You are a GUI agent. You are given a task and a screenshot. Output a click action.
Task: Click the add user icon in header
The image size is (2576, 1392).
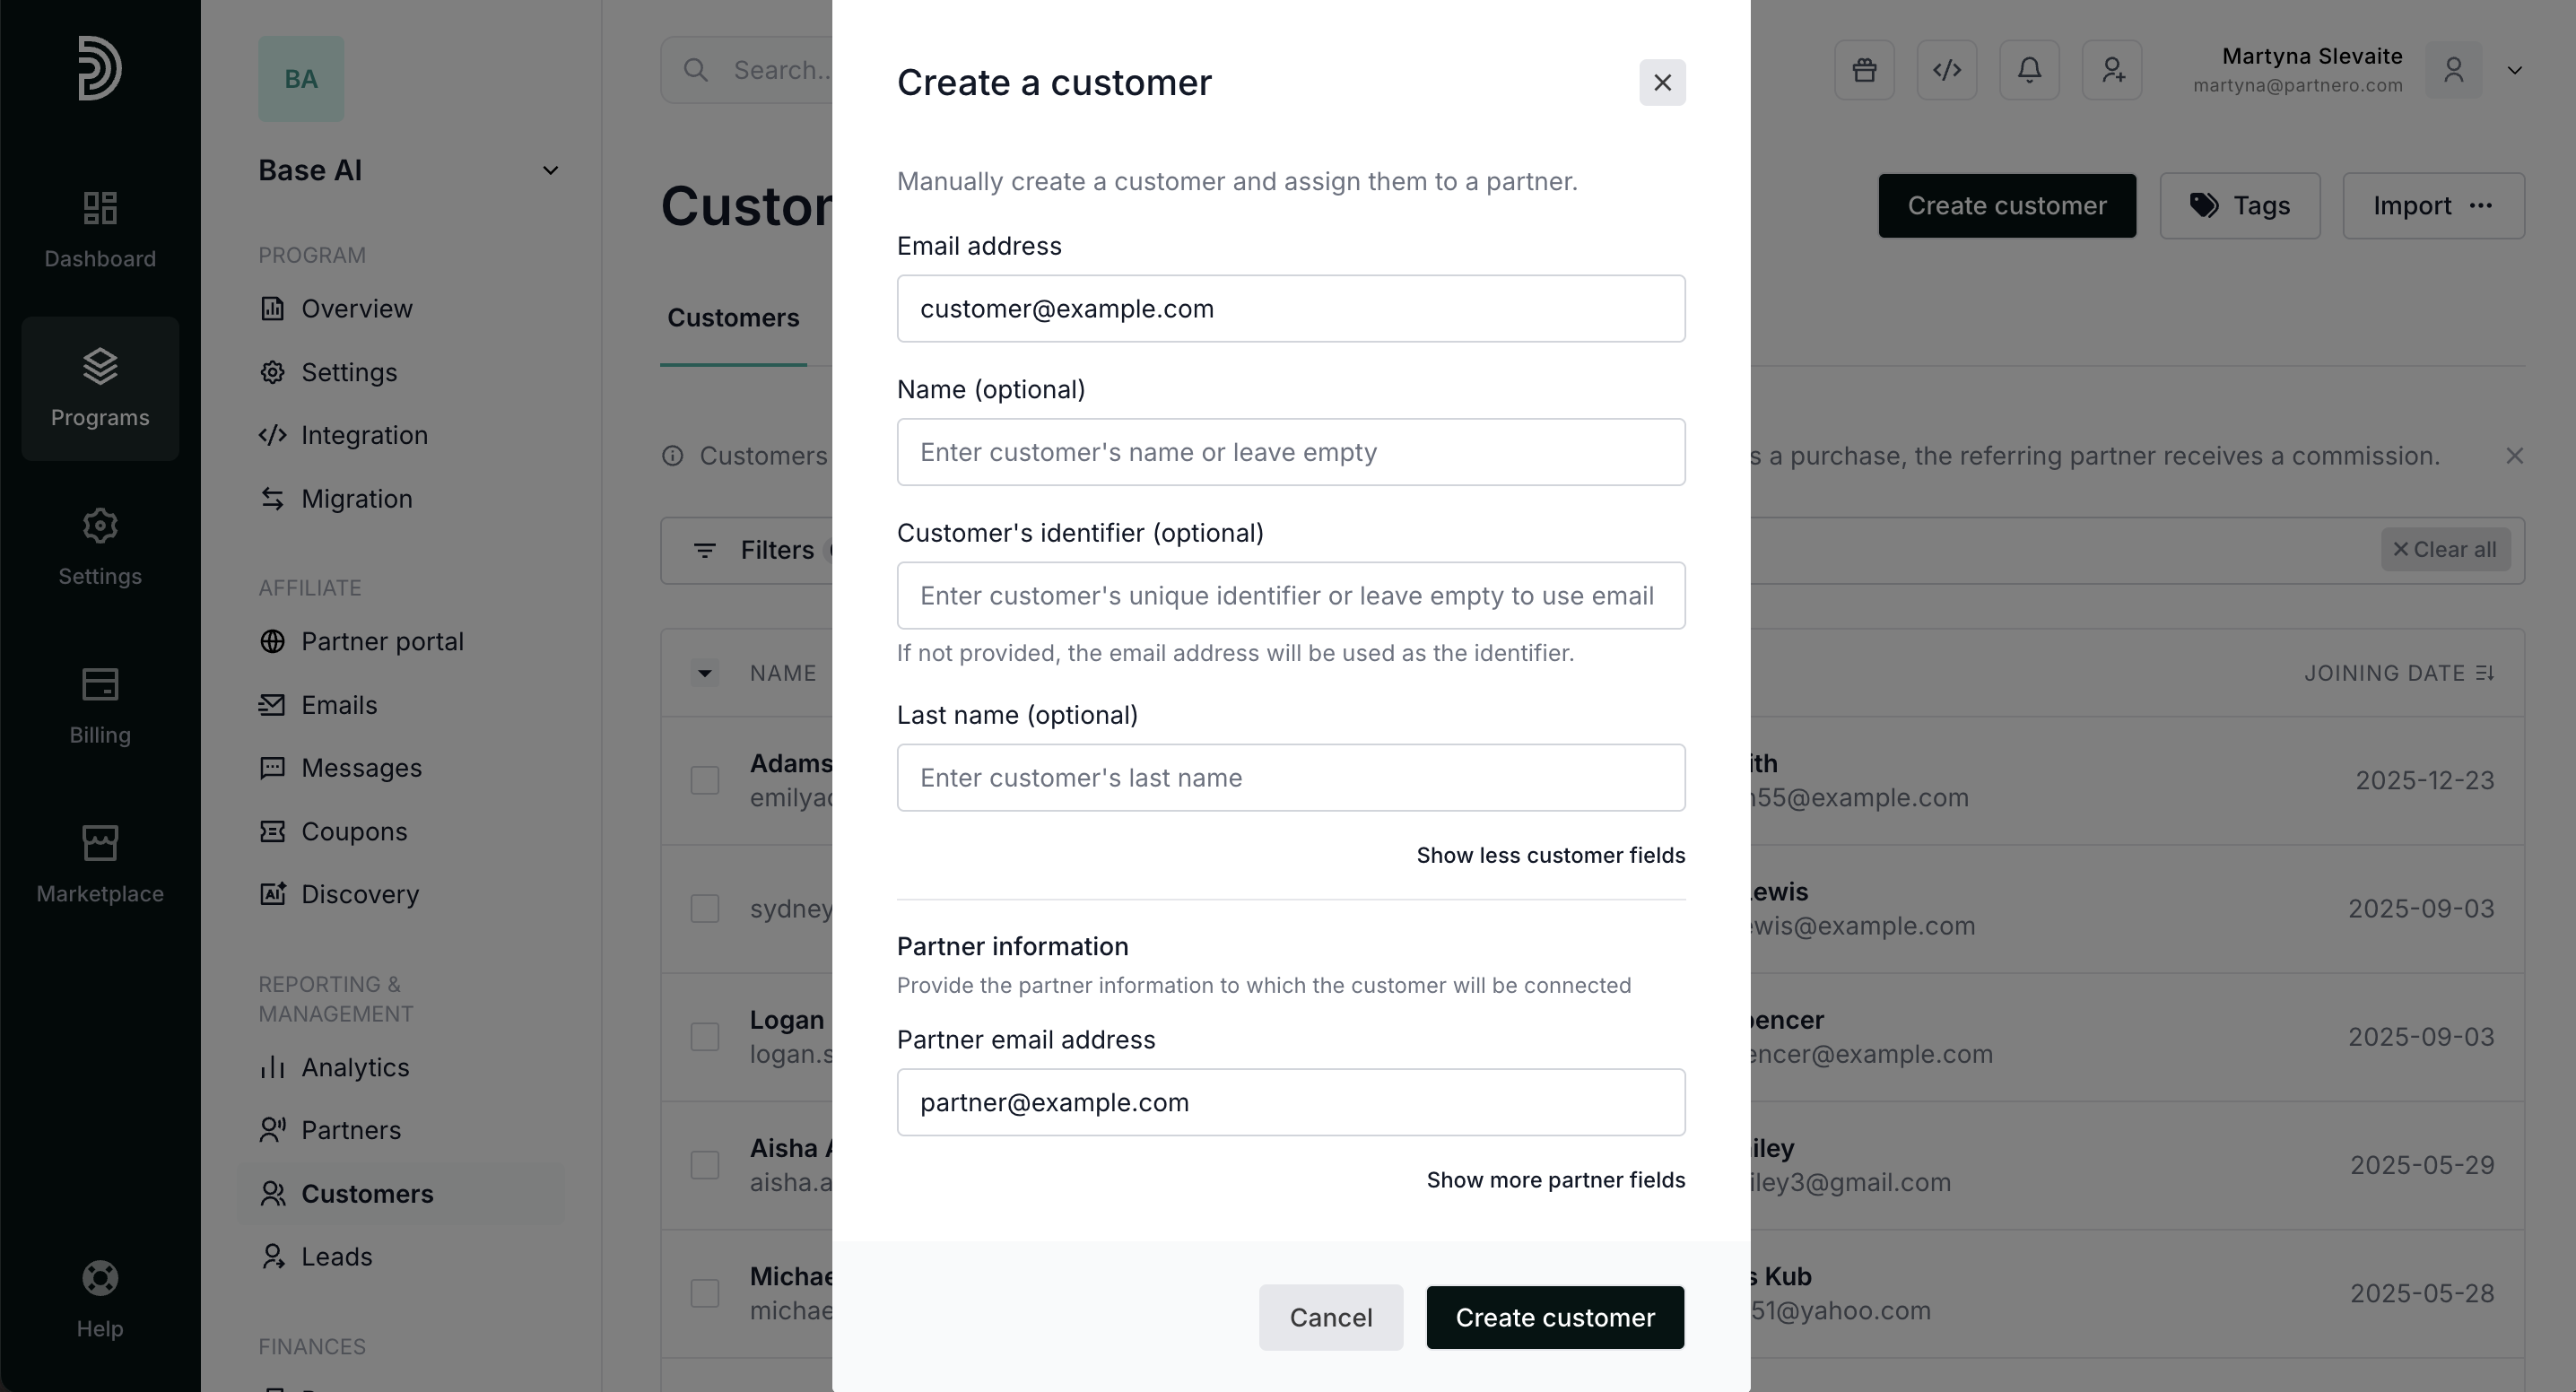pyautogui.click(x=2112, y=70)
